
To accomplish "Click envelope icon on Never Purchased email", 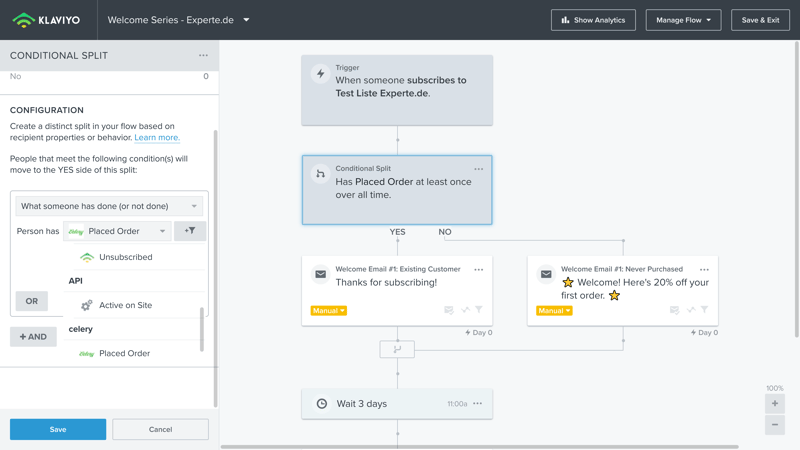I will pos(546,274).
